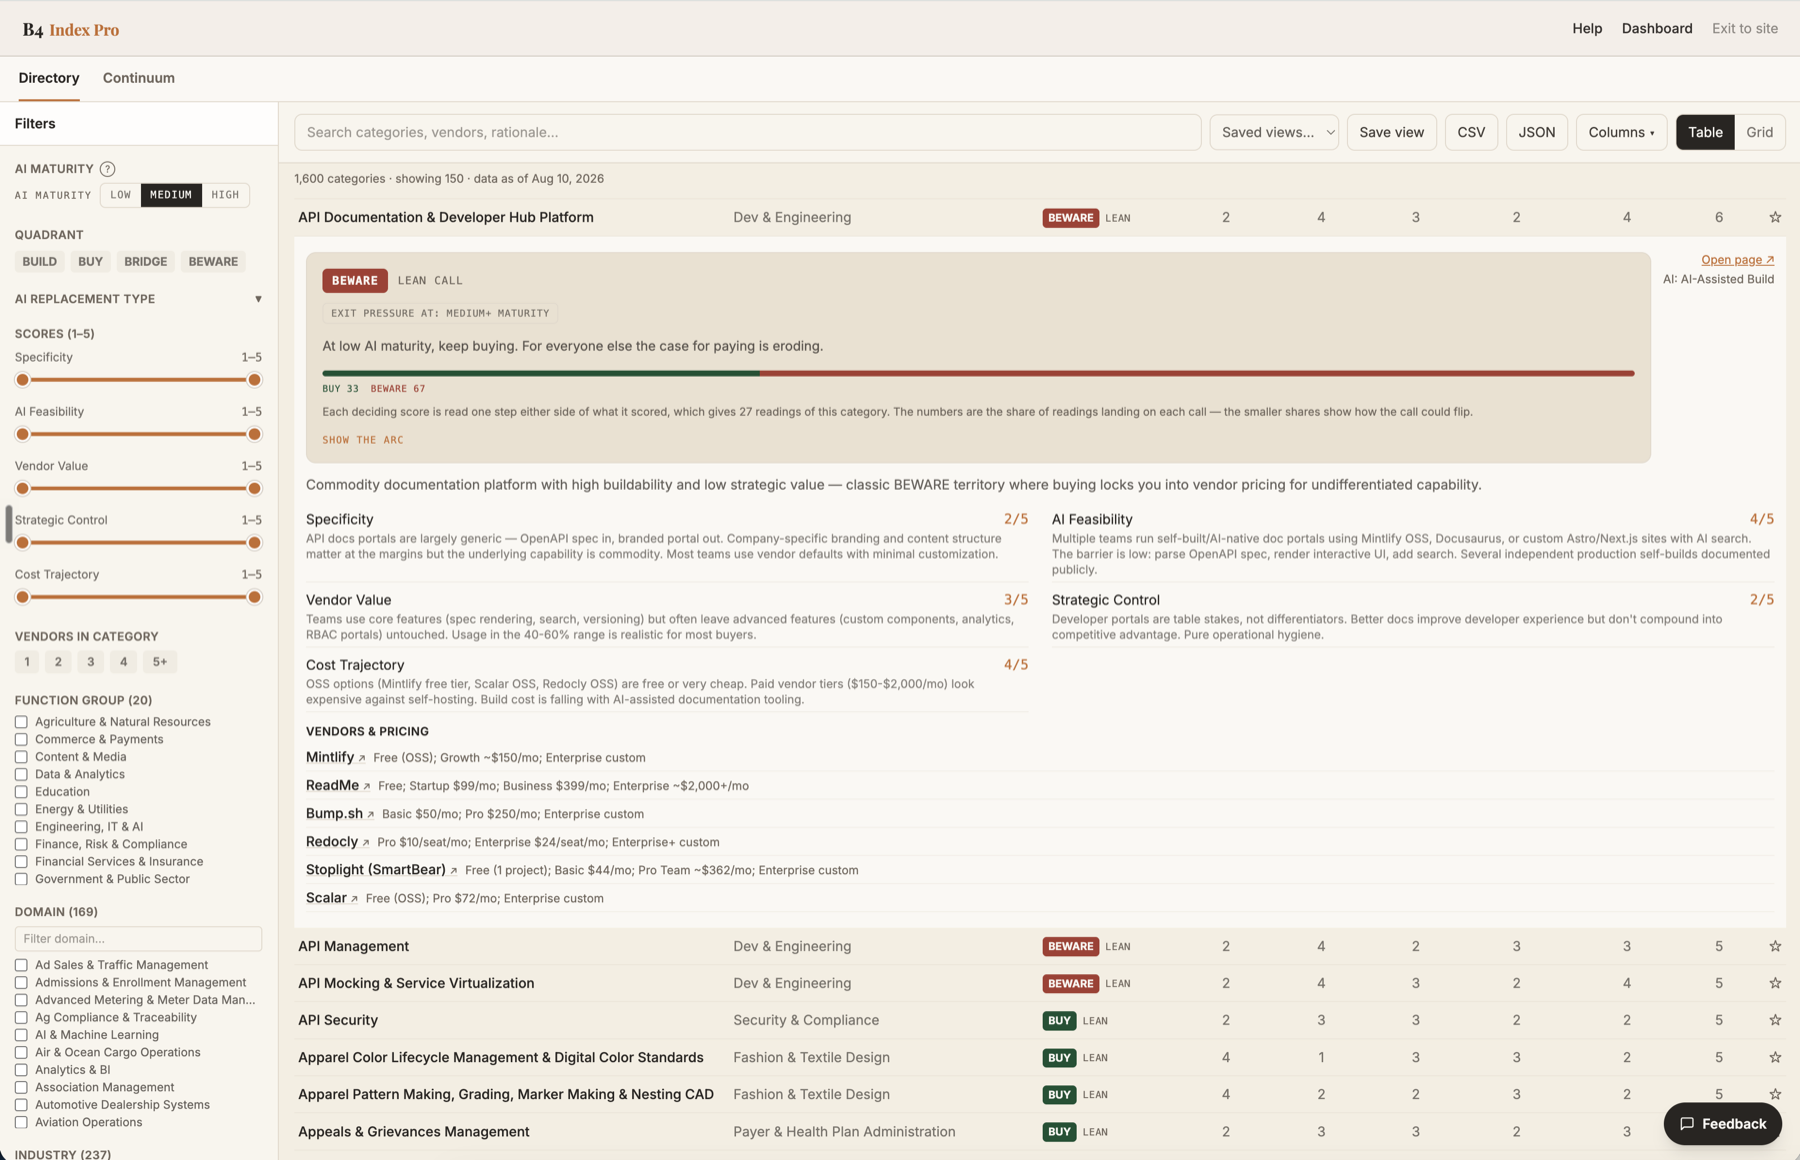This screenshot has height=1160, width=1800.
Task: Open Help in top navigation
Action: 1587,28
